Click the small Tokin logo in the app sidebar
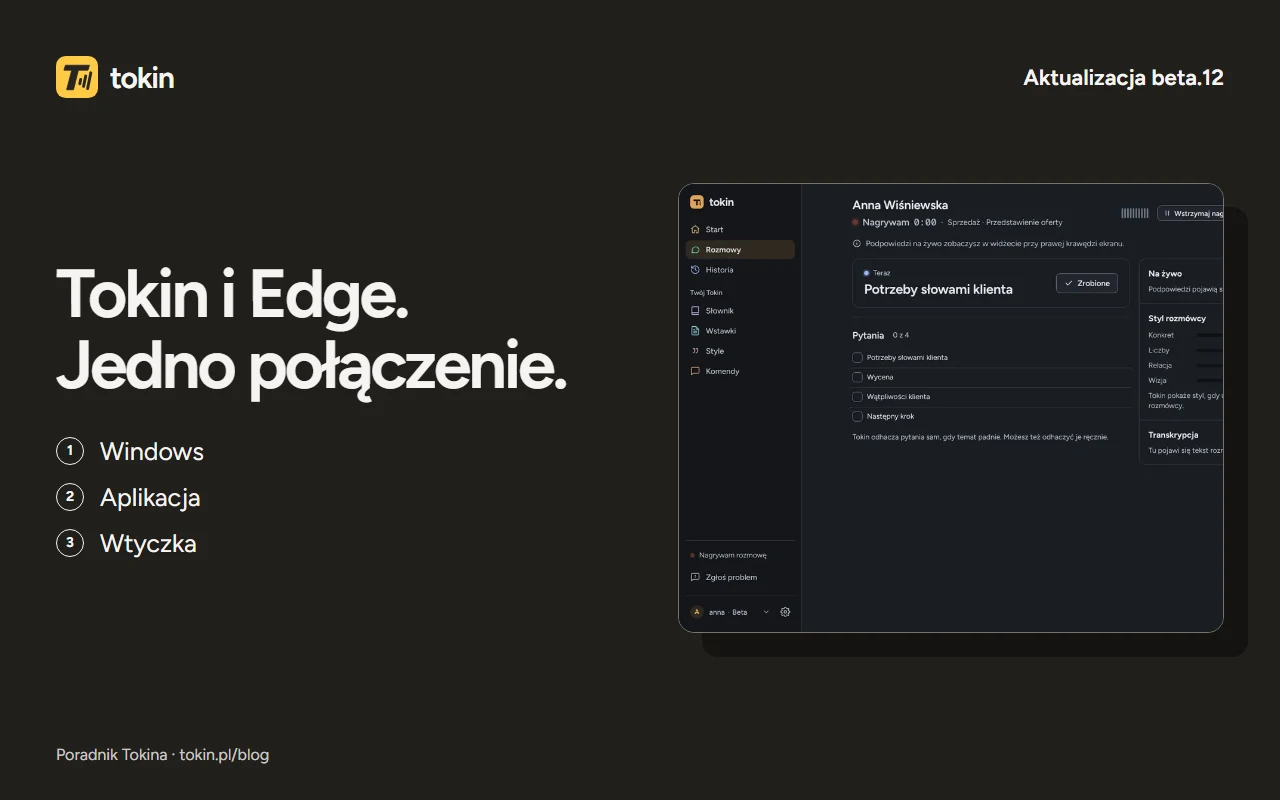Viewport: 1280px width, 800px height. (697, 202)
